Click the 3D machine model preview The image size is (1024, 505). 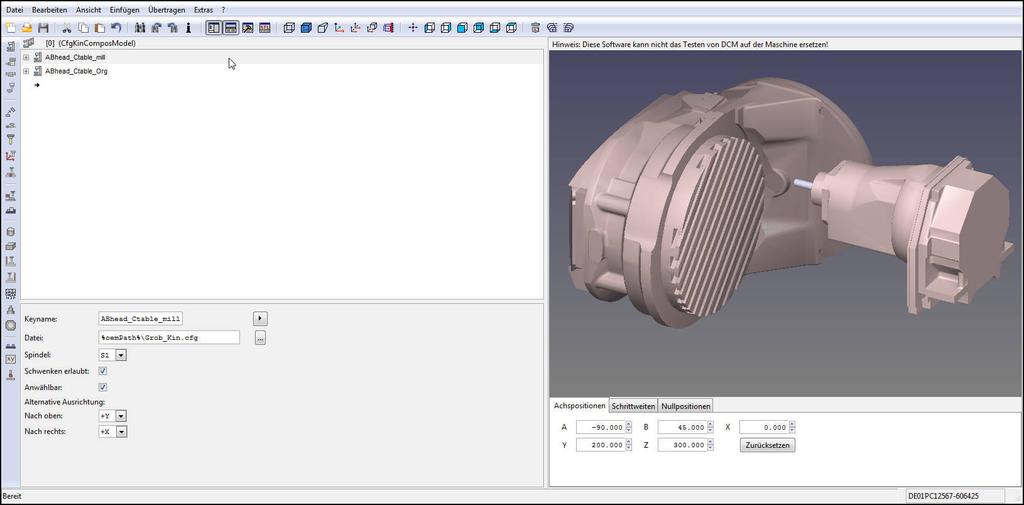pos(786,223)
